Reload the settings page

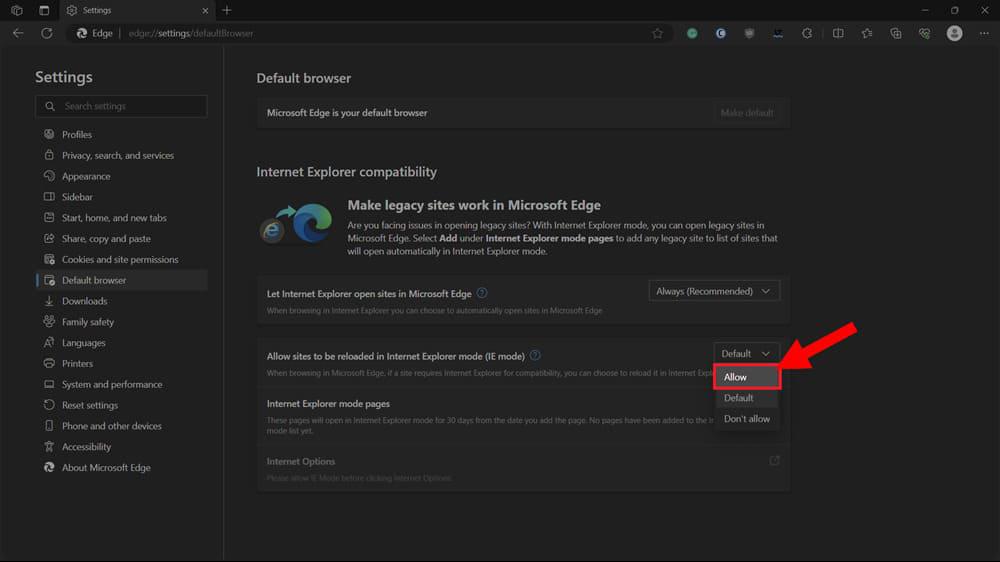click(x=47, y=33)
